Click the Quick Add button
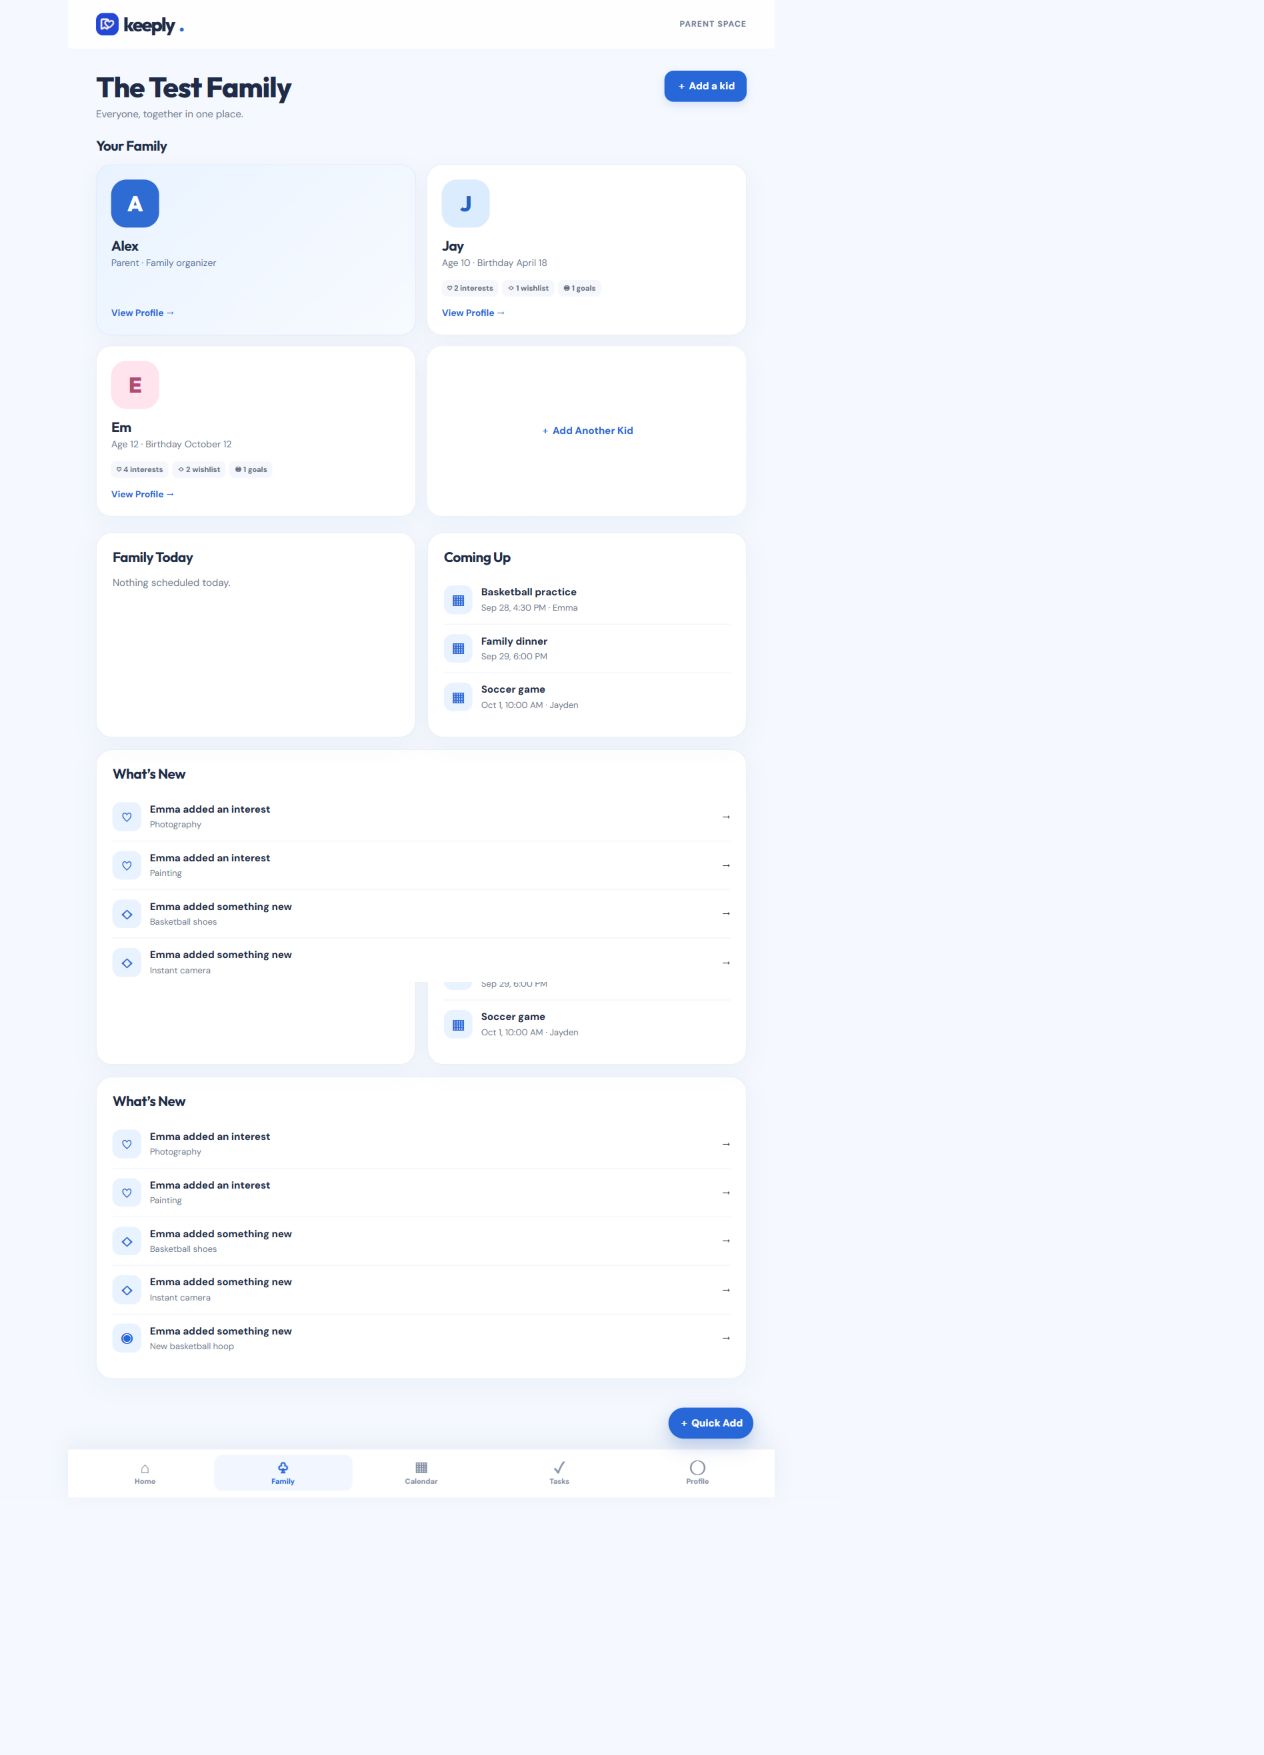The image size is (1264, 1755). tap(711, 1423)
